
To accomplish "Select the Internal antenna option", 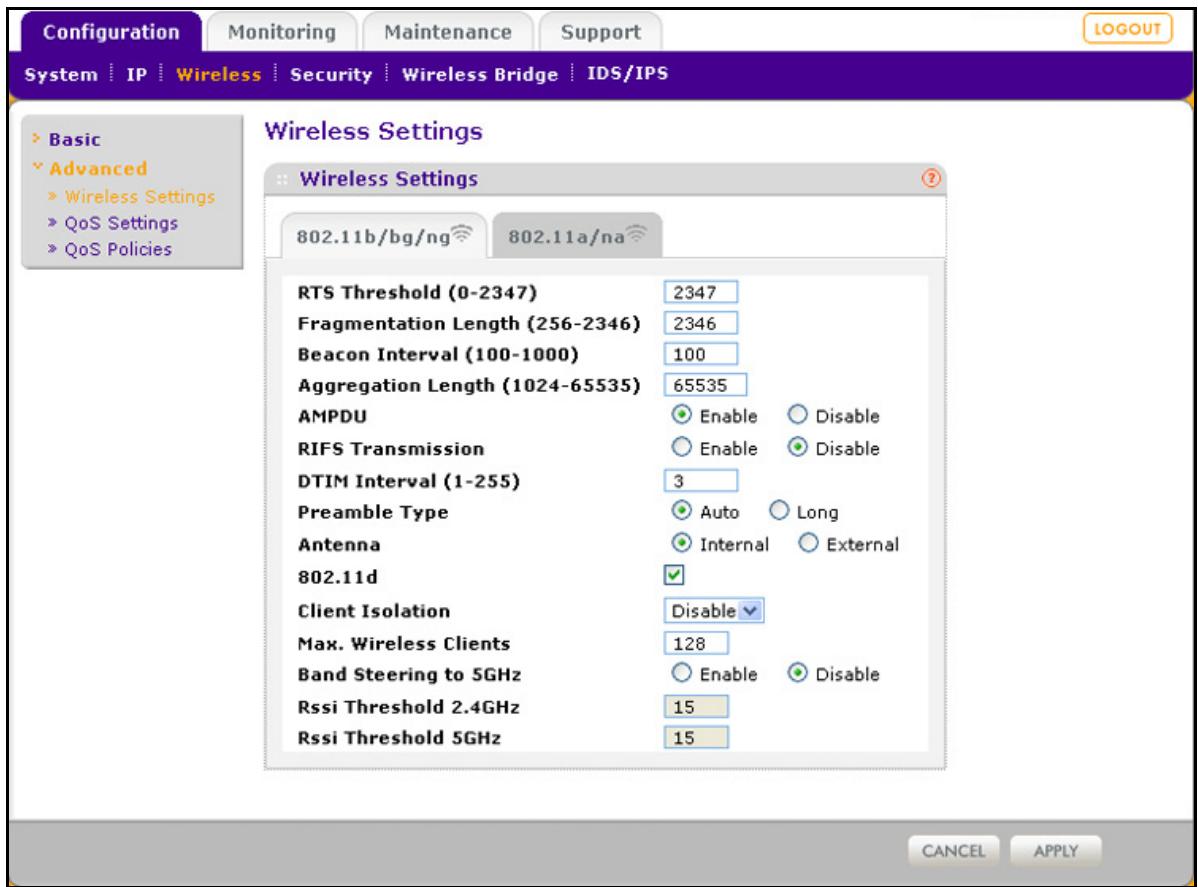I will coord(681,543).
